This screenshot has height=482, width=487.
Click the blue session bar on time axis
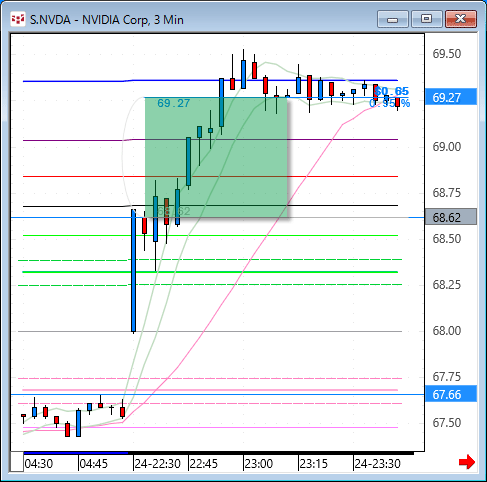[x=76, y=453]
